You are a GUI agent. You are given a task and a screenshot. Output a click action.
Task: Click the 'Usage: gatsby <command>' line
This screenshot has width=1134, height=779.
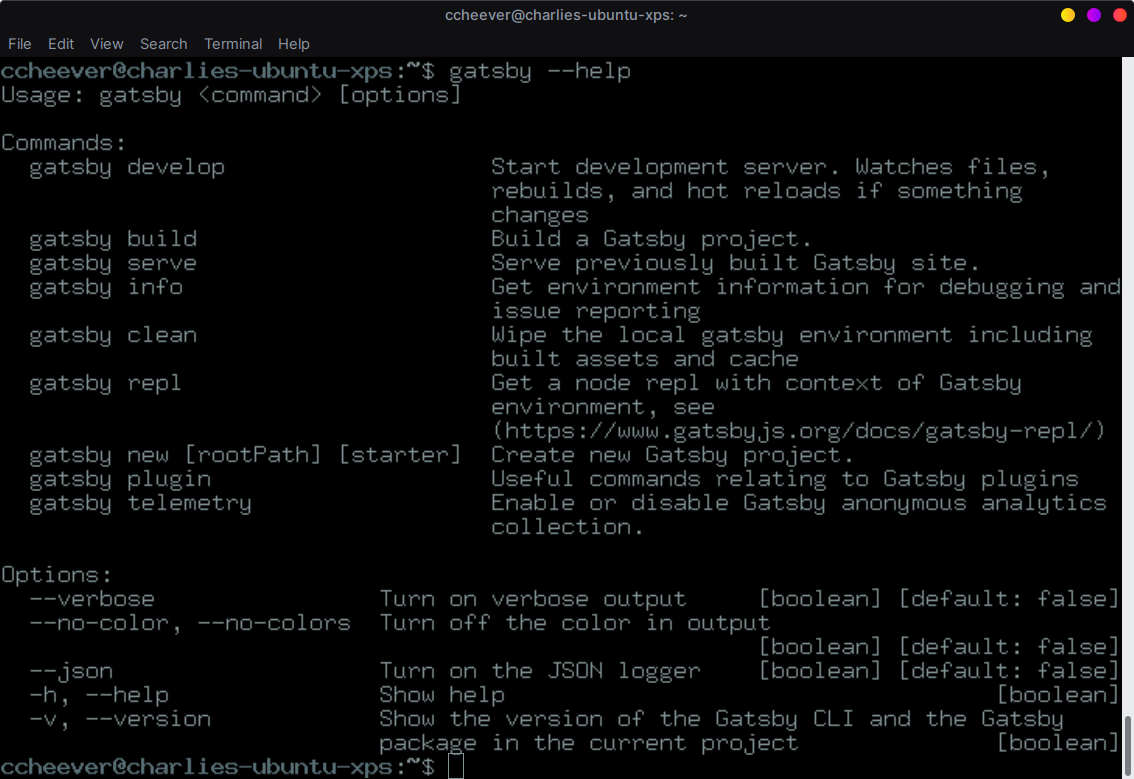pos(230,94)
